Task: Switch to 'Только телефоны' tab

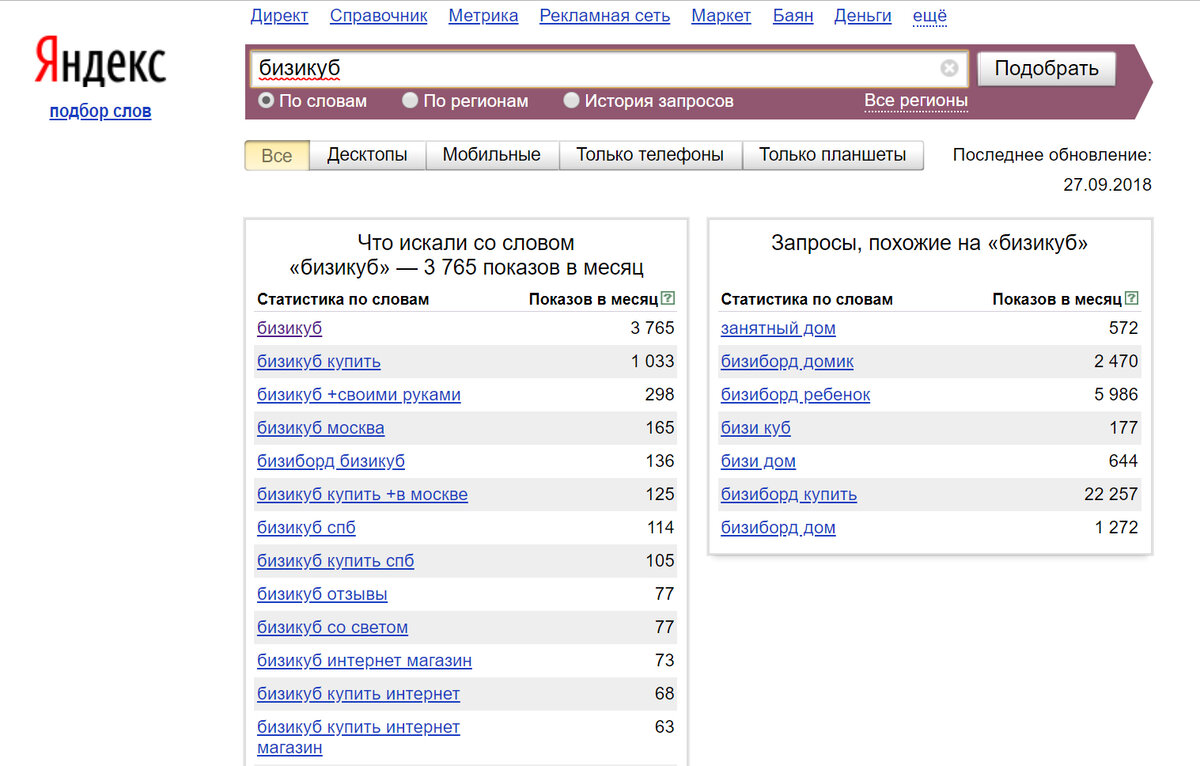Action: [x=650, y=155]
